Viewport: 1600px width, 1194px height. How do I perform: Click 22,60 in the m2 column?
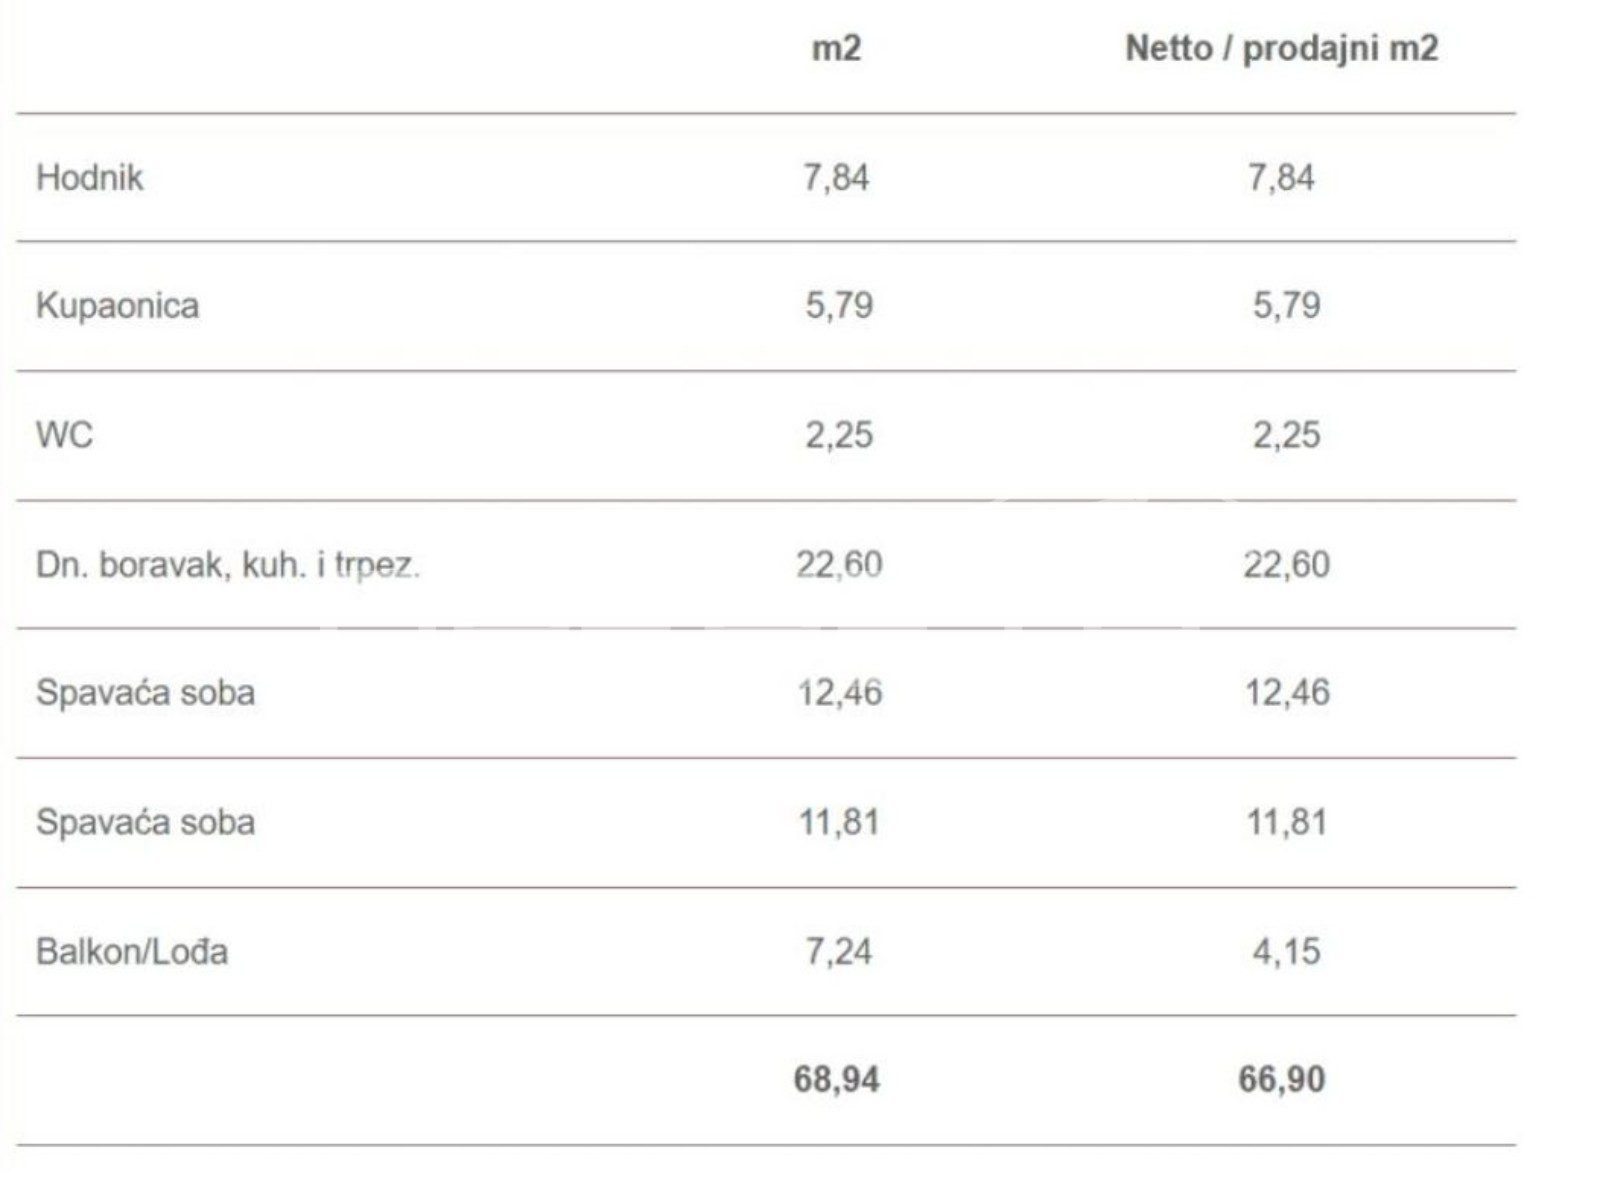838,565
